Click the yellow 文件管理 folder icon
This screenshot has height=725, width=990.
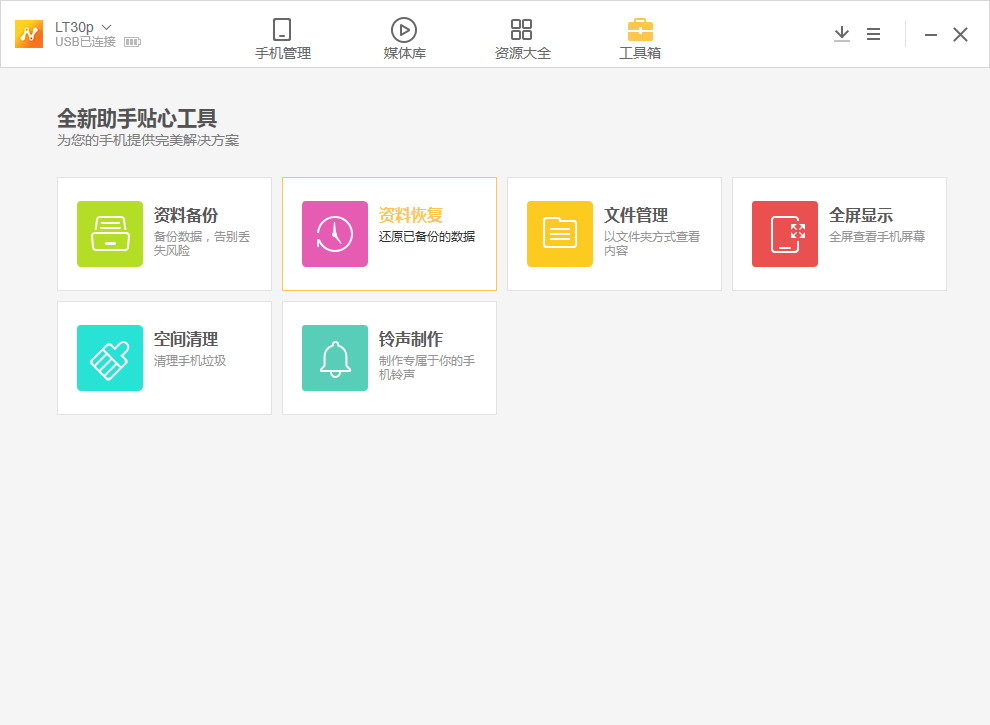point(560,234)
